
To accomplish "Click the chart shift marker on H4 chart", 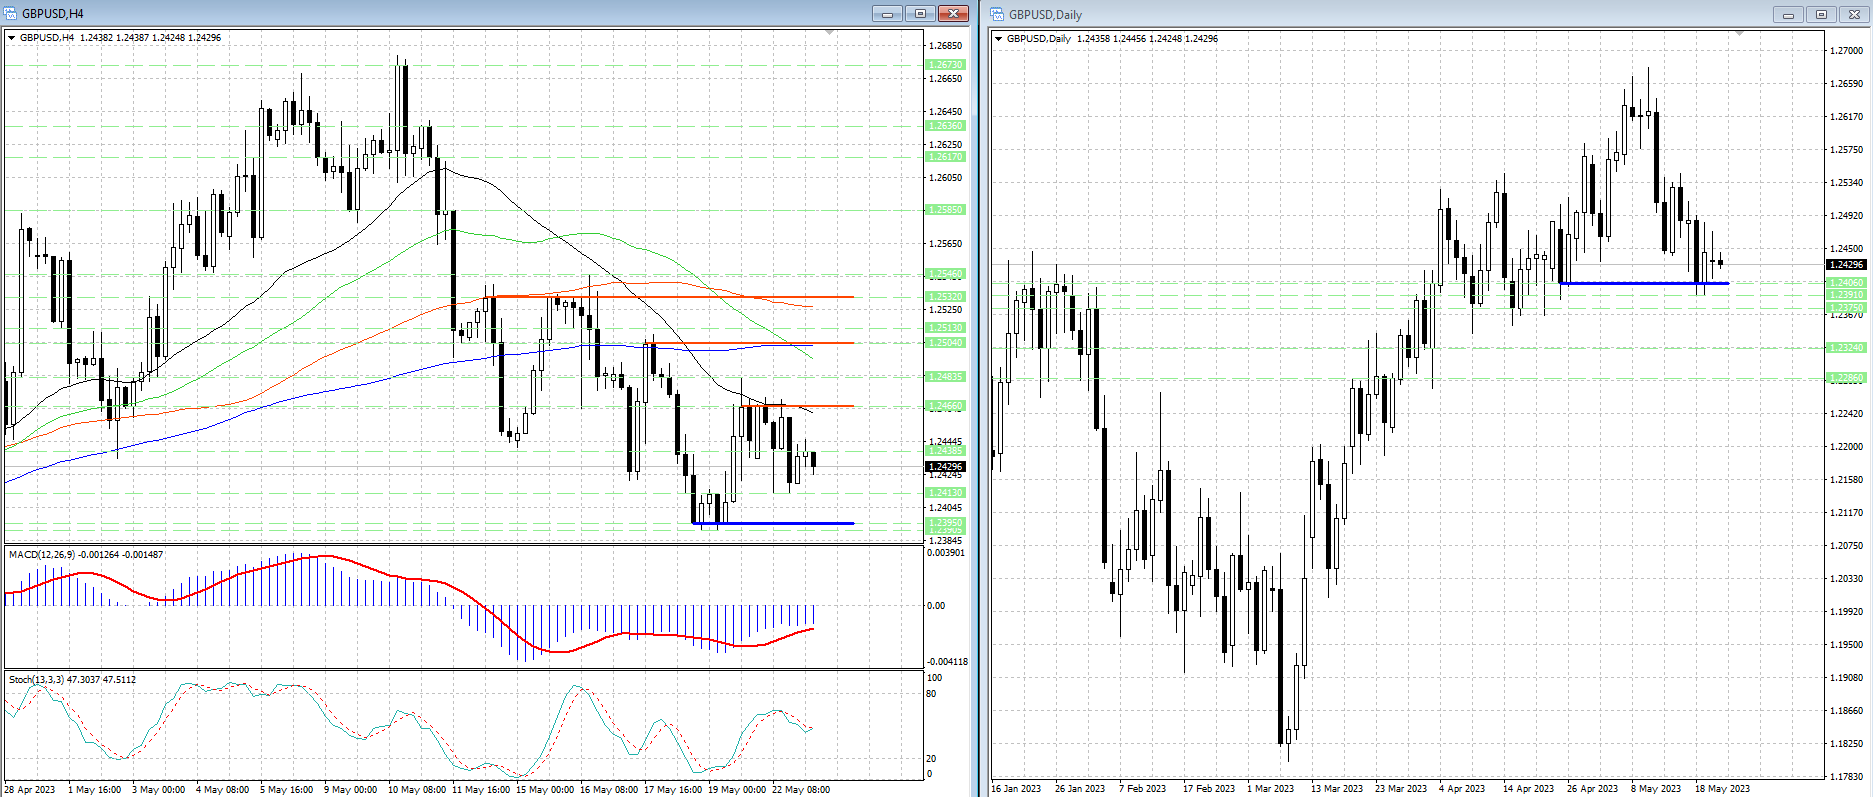I will point(829,33).
